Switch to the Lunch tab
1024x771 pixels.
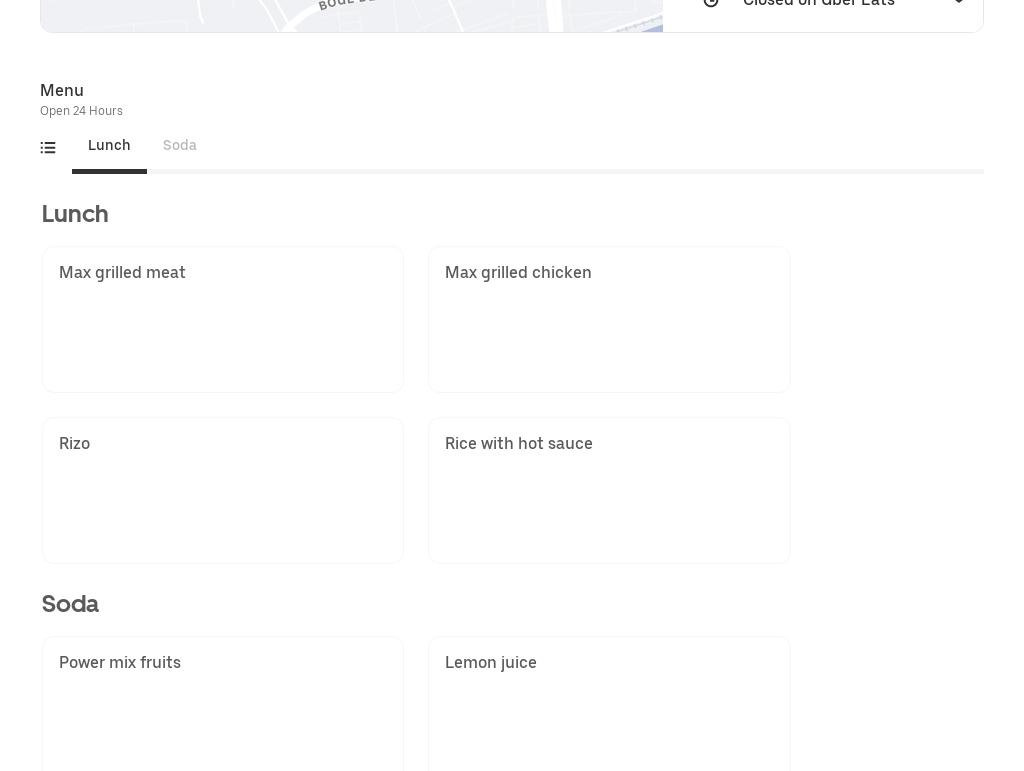pyautogui.click(x=109, y=146)
